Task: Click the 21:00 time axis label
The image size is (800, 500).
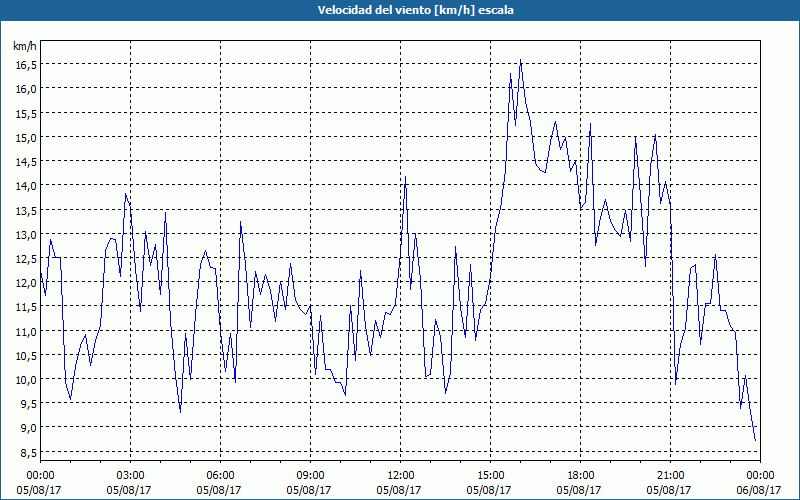Action: click(x=670, y=476)
